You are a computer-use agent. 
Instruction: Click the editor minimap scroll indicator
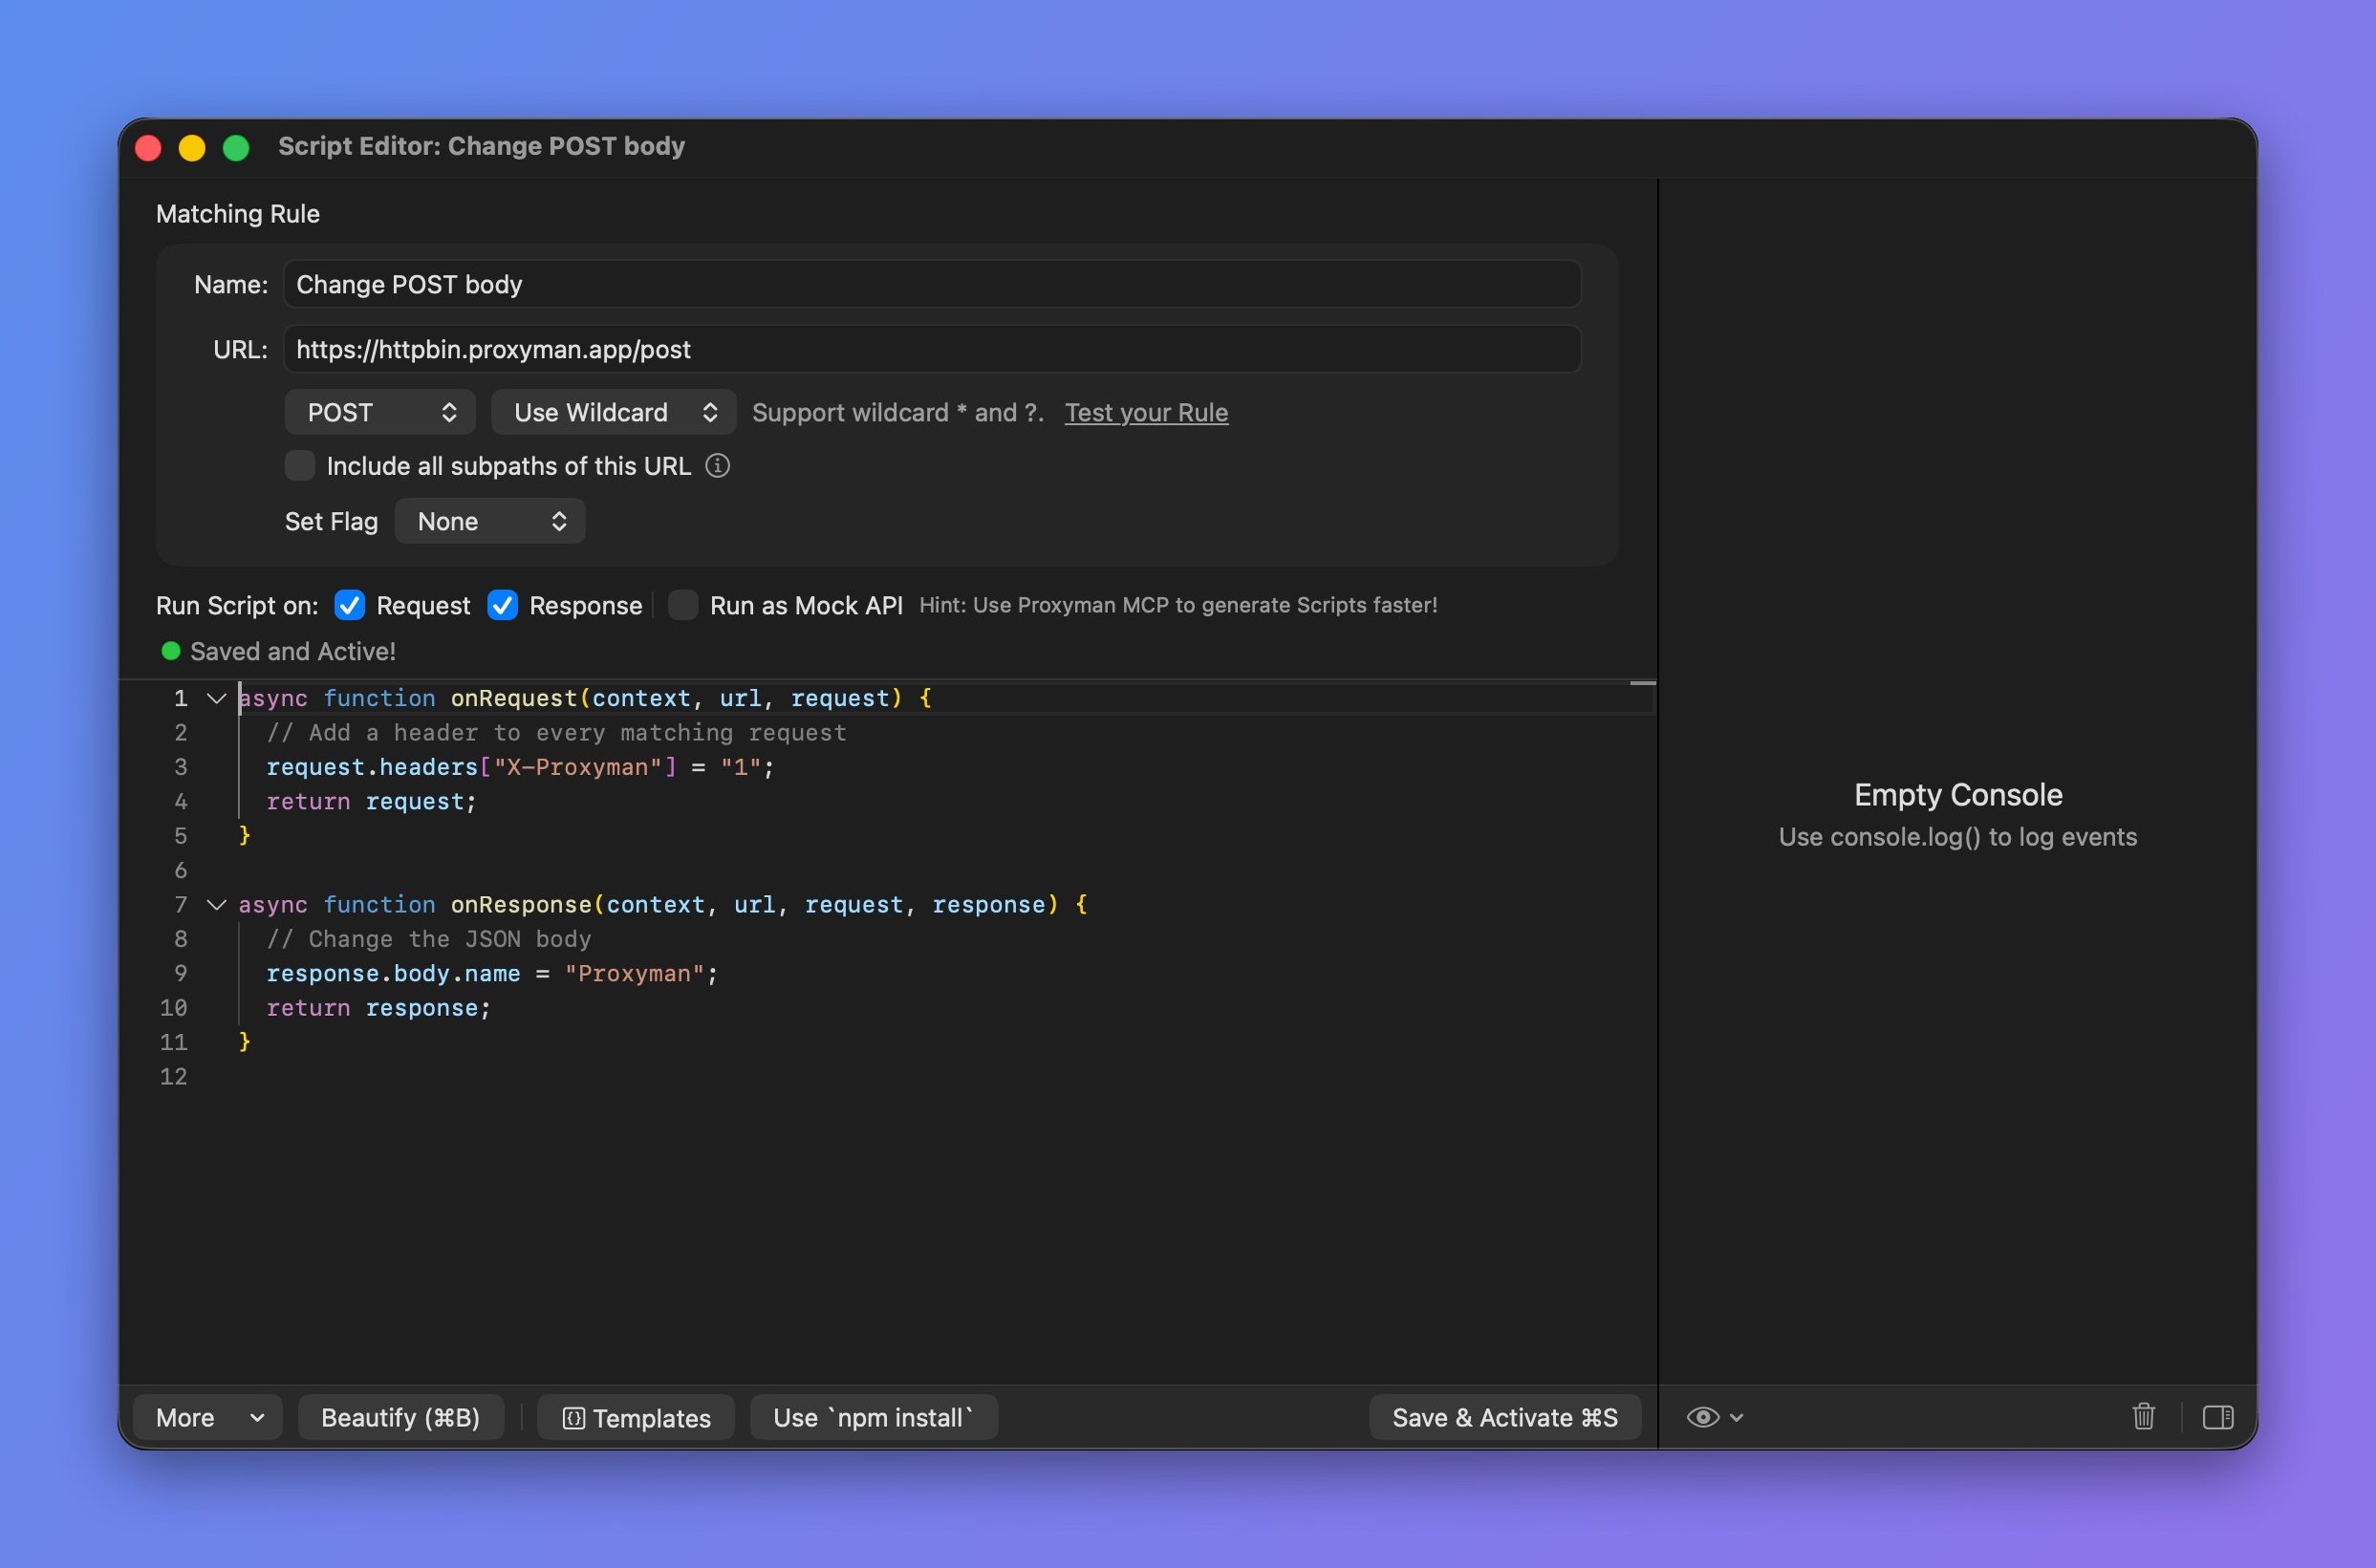1642,683
